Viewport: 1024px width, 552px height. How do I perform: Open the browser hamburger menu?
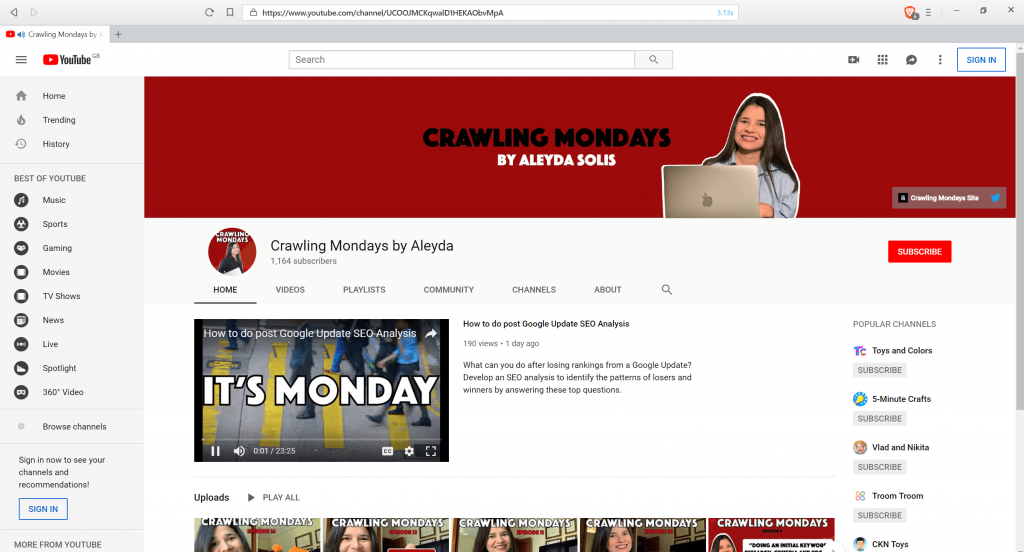pyautogui.click(x=928, y=12)
